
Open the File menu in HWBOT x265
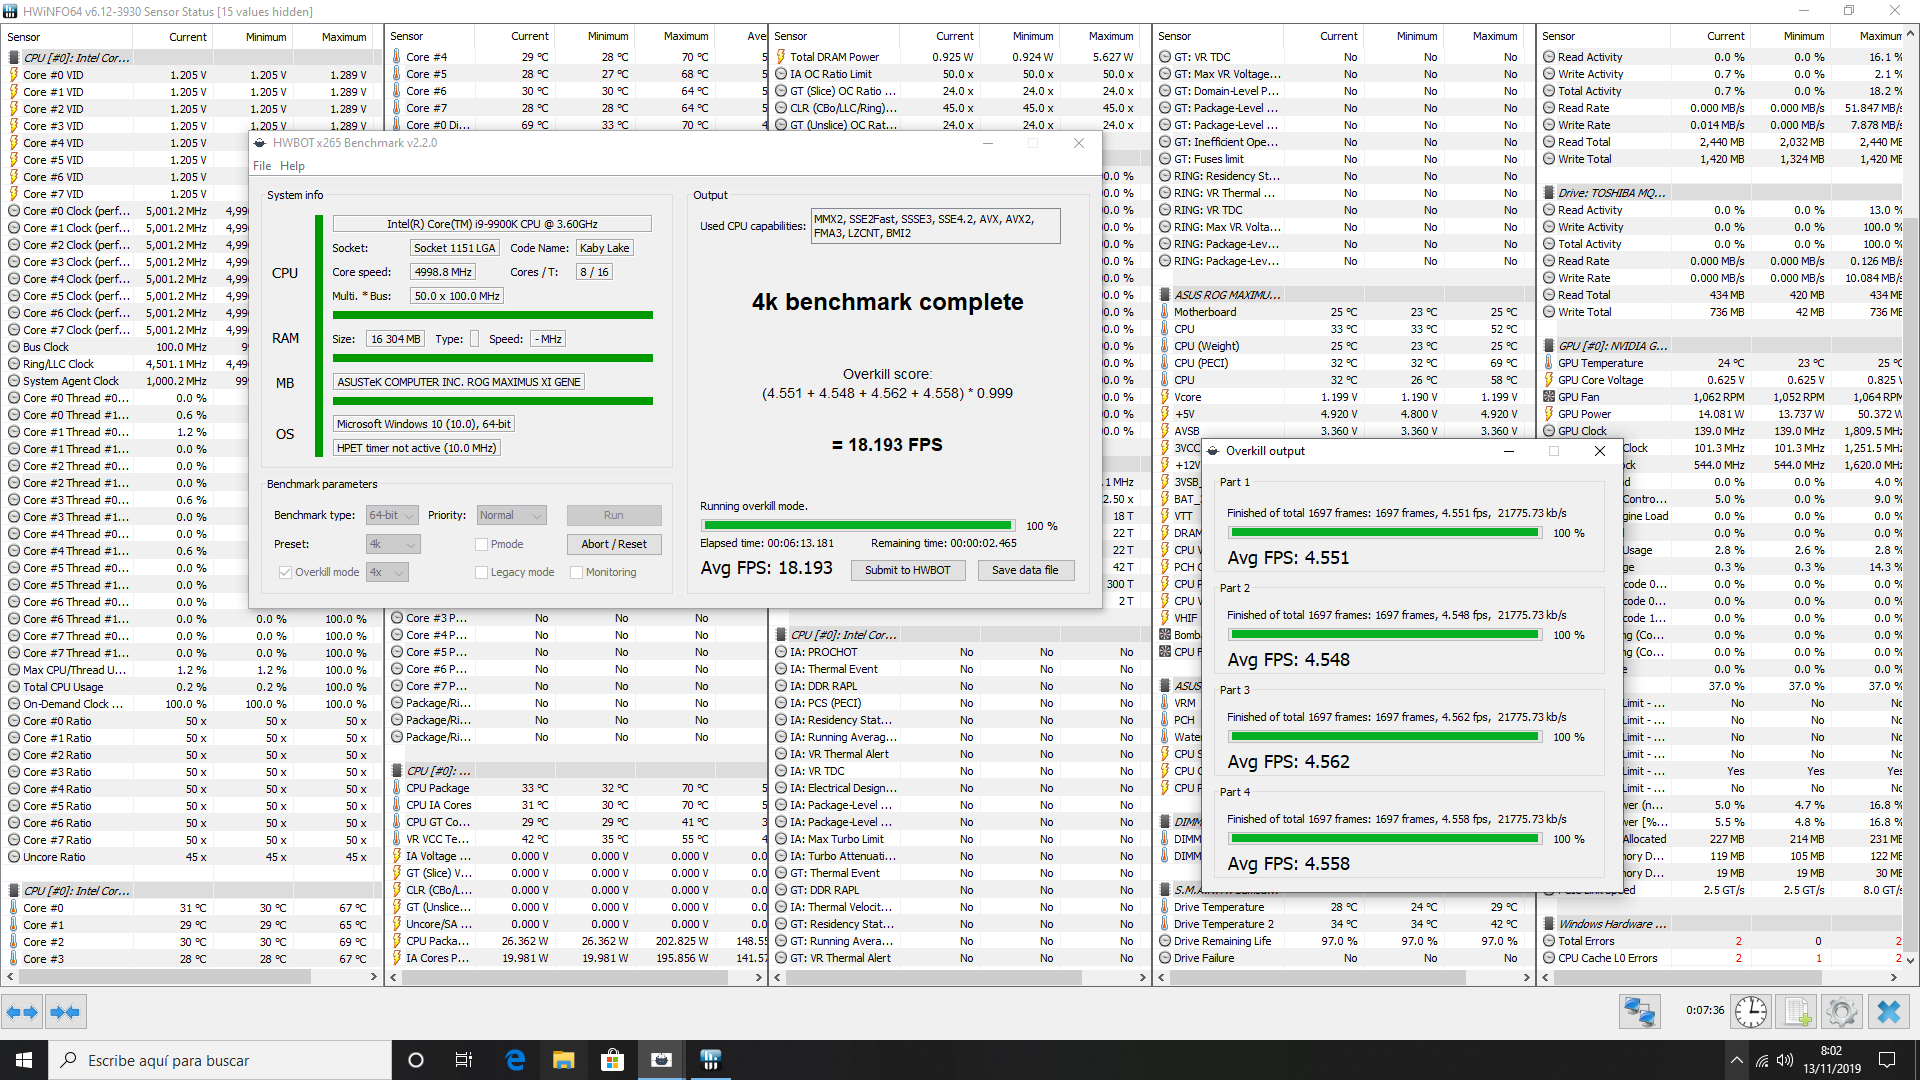262,166
